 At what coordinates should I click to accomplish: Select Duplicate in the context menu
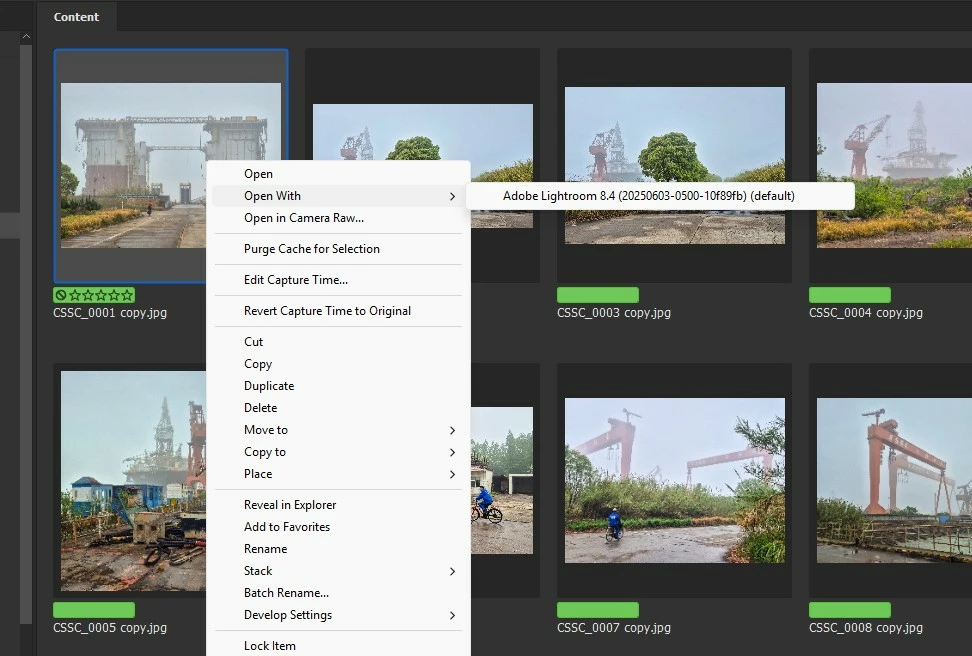[x=338, y=386]
